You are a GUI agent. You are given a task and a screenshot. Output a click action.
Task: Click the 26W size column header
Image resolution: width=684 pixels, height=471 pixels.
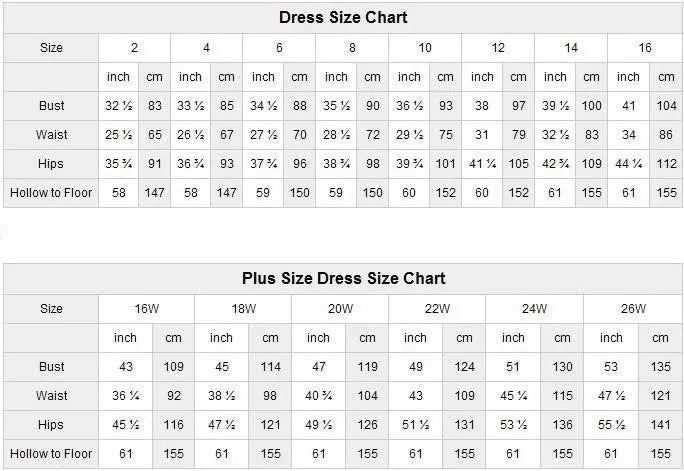[632, 309]
